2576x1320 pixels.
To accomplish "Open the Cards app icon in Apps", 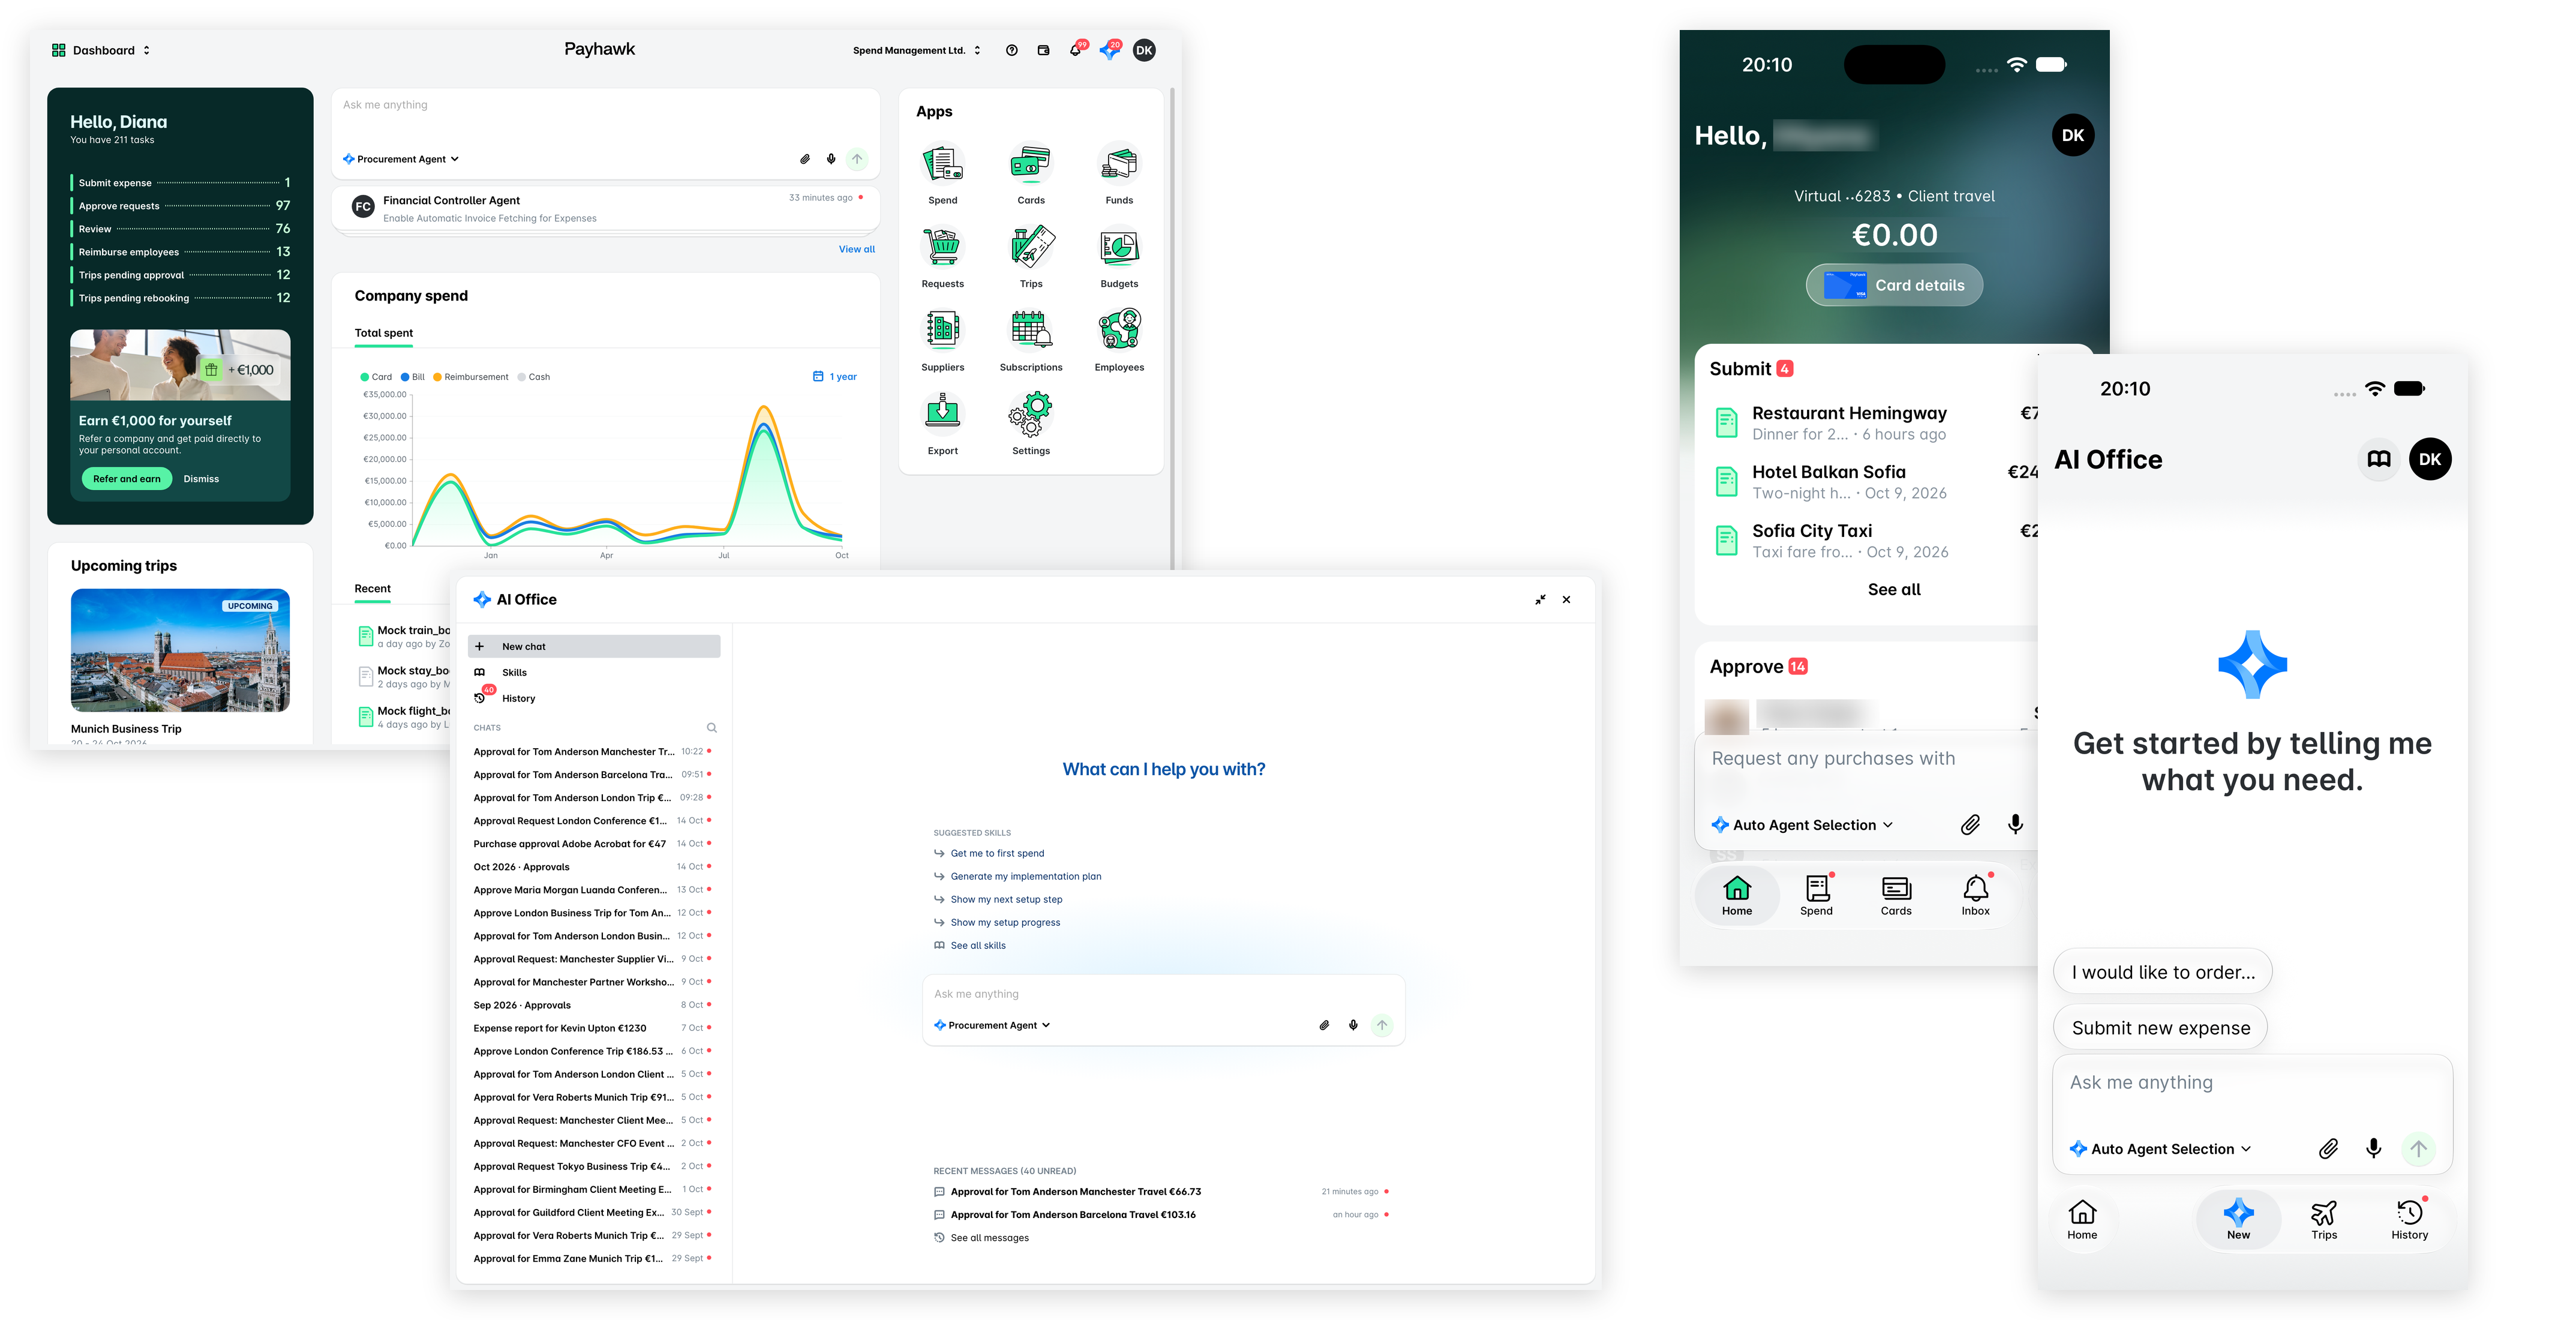I will [1030, 164].
